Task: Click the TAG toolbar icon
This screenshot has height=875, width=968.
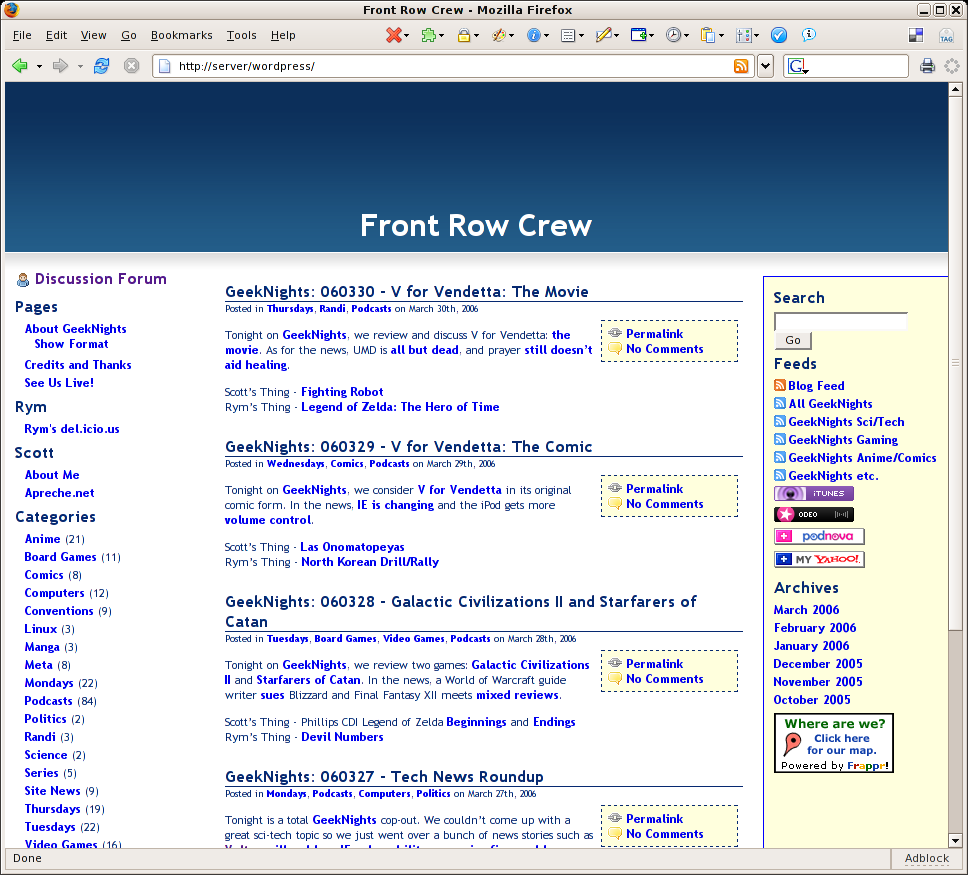Action: coord(946,35)
